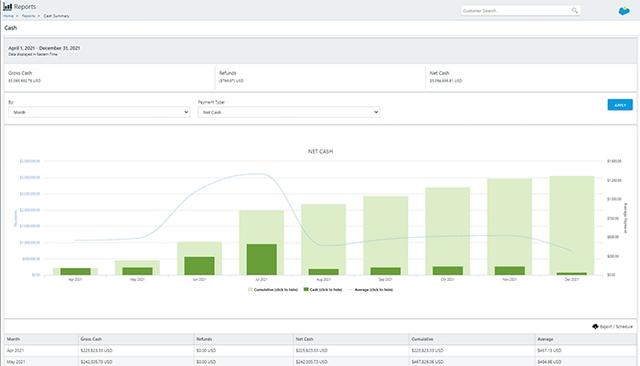Toggle the Average legend entry
Image resolution: width=640 pixels, height=366 pixels.
coord(371,290)
